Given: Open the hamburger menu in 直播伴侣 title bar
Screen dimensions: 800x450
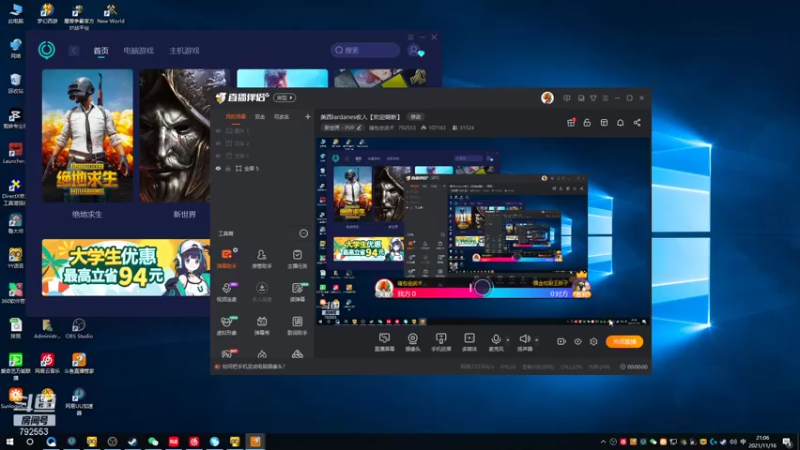Looking at the screenshot, I should [x=605, y=98].
